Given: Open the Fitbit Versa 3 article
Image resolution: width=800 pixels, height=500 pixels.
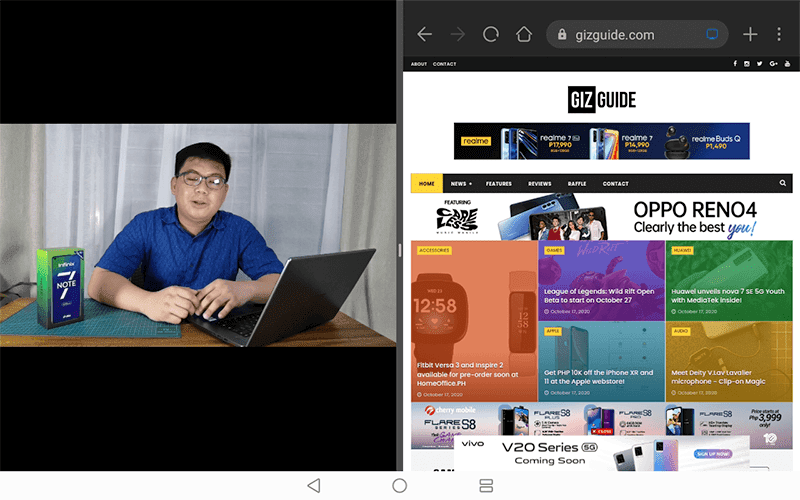Looking at the screenshot, I should (474, 321).
